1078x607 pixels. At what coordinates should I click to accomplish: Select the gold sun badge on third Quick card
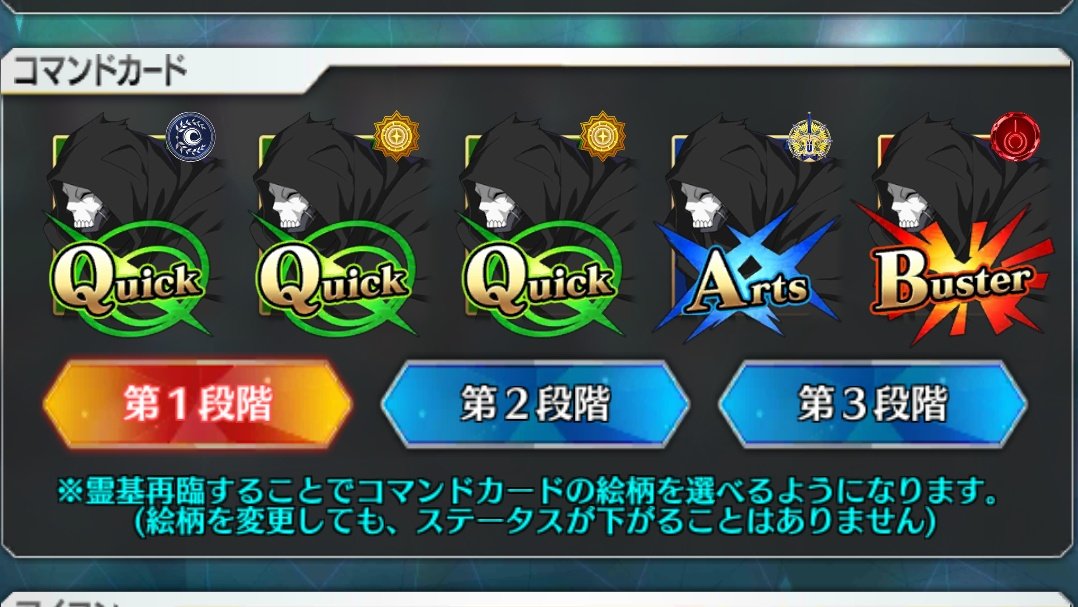[602, 135]
